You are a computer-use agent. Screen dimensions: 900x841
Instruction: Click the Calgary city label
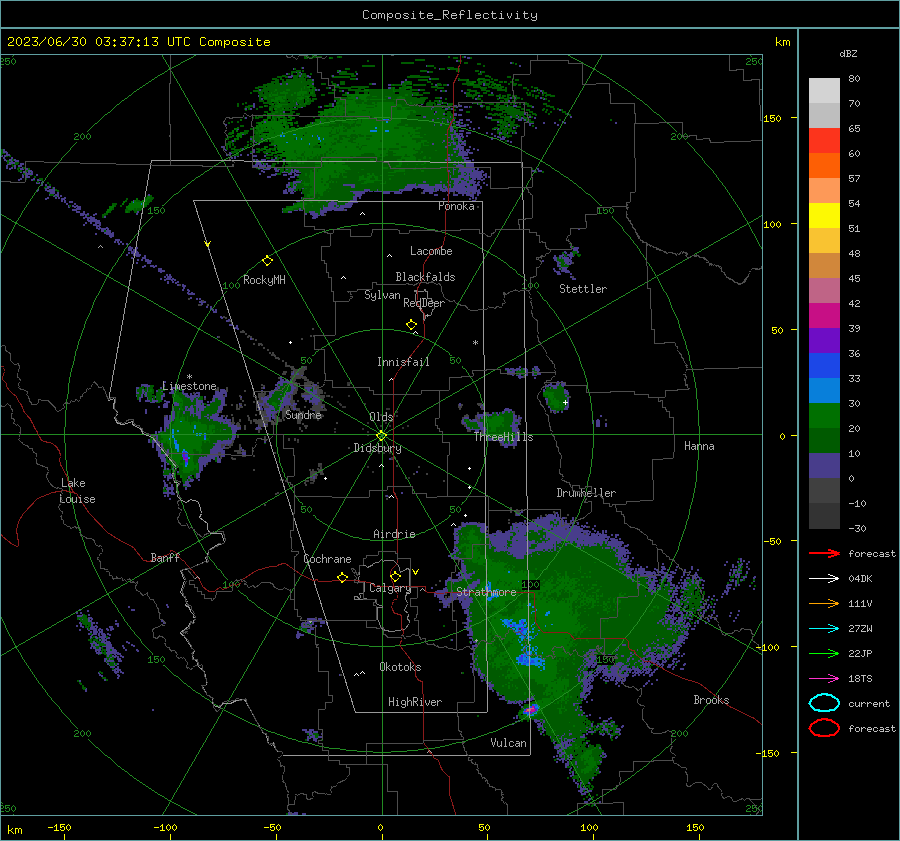(390, 588)
